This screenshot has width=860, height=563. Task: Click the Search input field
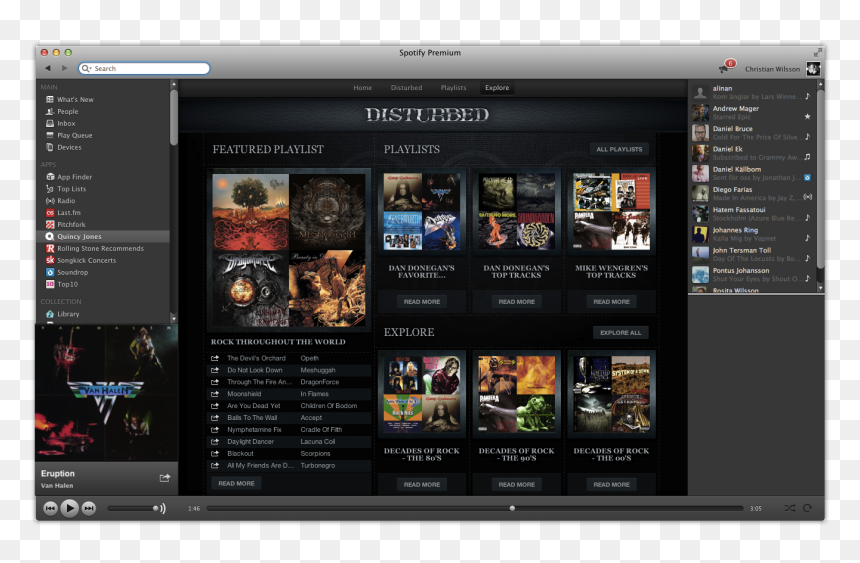coord(144,69)
